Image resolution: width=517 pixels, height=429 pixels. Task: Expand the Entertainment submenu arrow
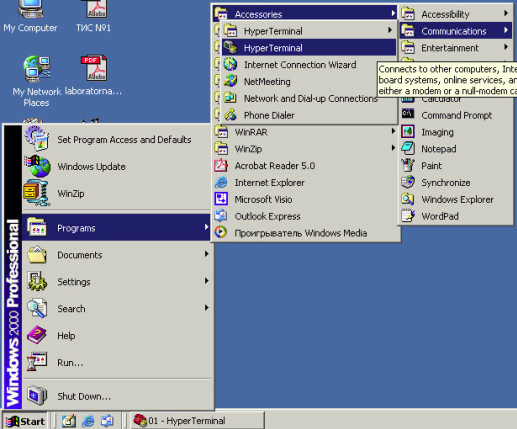pos(506,47)
